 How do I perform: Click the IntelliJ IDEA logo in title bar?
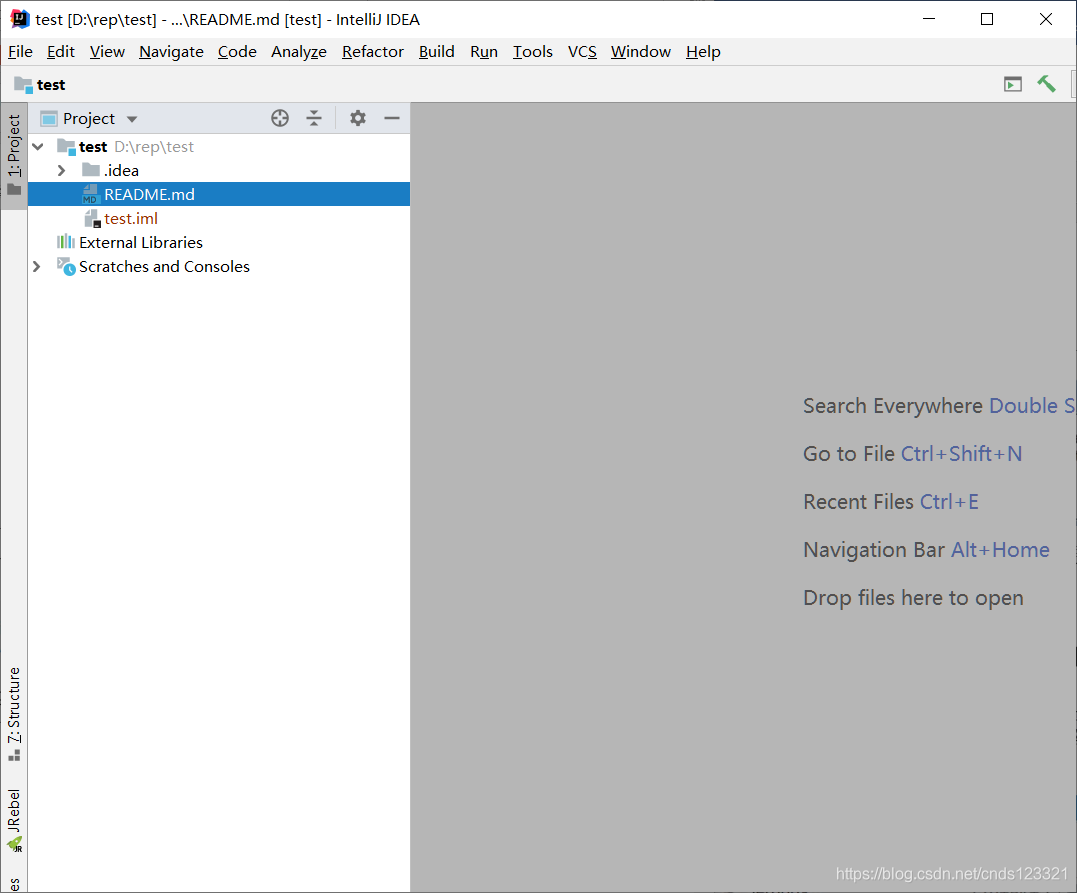20,19
